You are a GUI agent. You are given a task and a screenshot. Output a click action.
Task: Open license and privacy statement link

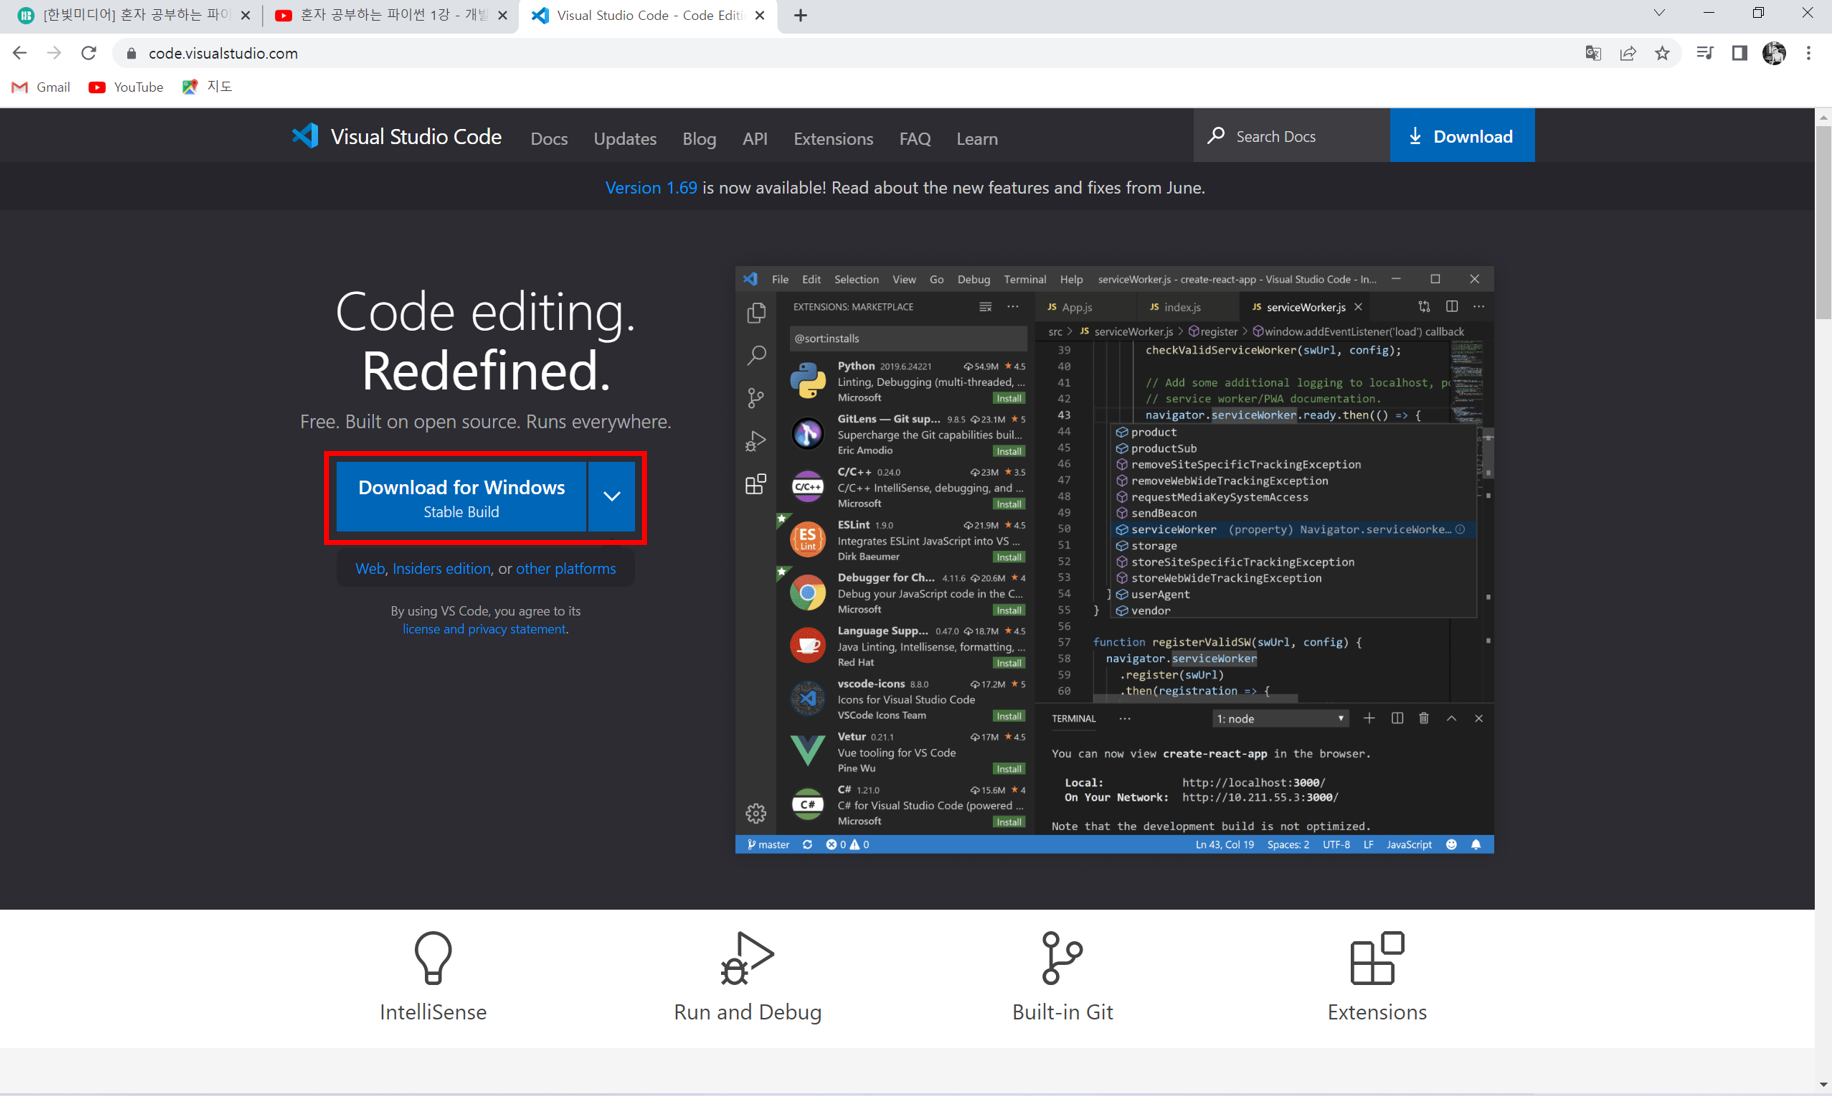(484, 629)
